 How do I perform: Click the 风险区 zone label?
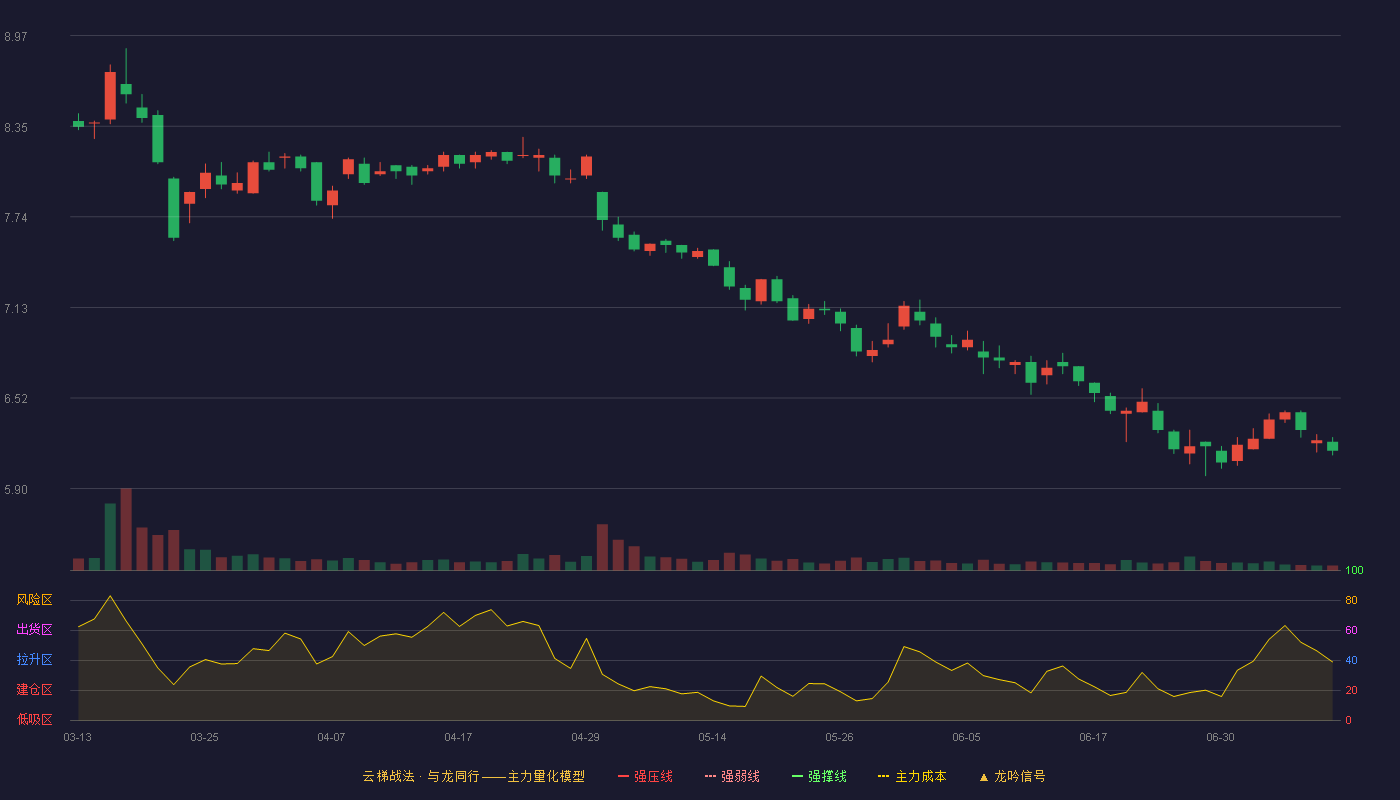34,600
